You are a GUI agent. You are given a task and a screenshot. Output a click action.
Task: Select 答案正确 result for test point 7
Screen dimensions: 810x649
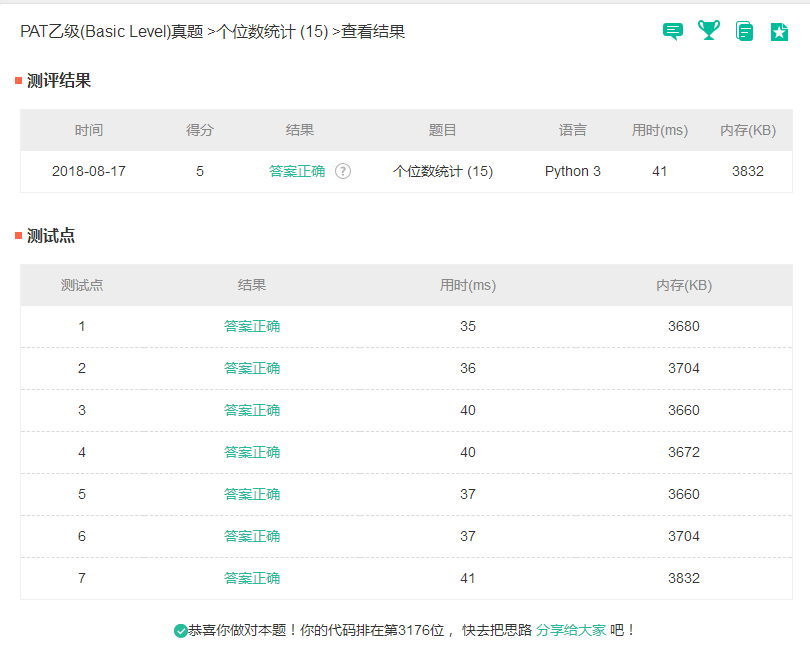252,578
